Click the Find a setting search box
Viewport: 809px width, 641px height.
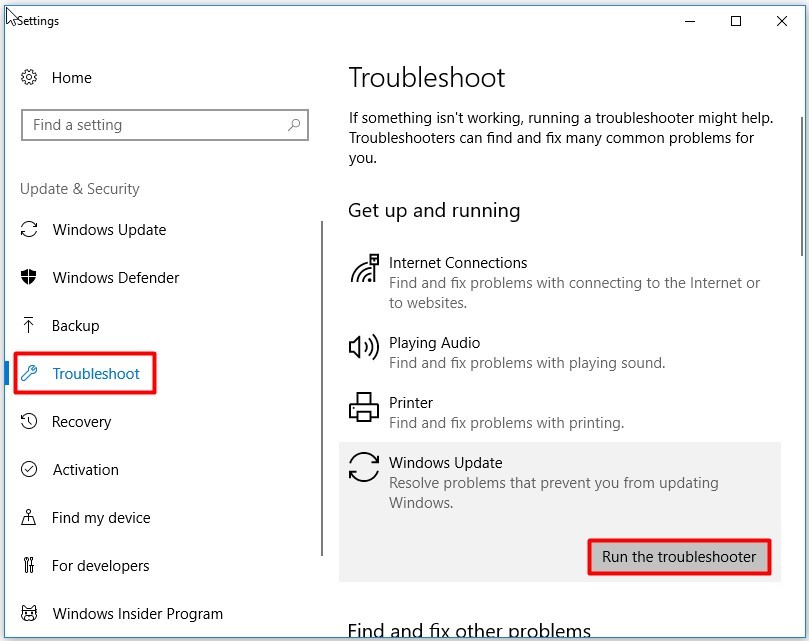[x=165, y=124]
